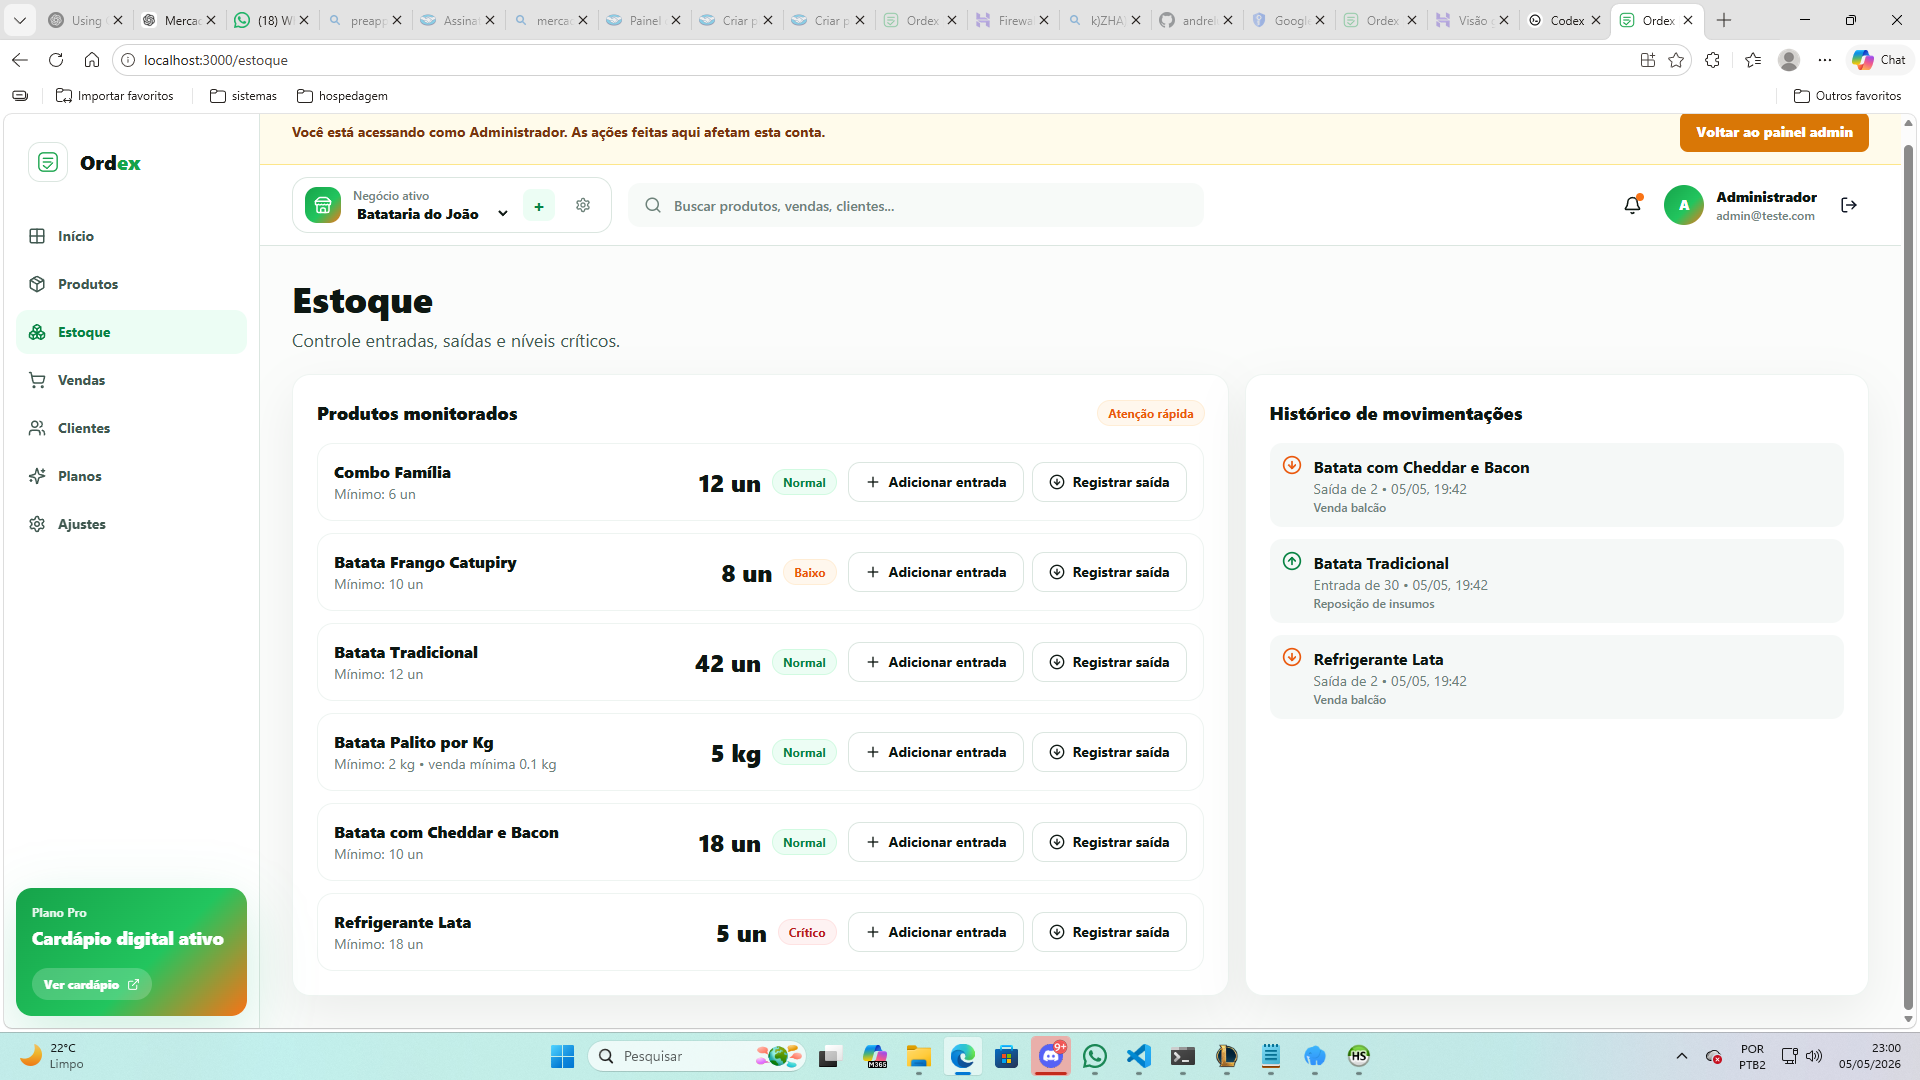
Task: Click the logout icon
Action: 1849,205
